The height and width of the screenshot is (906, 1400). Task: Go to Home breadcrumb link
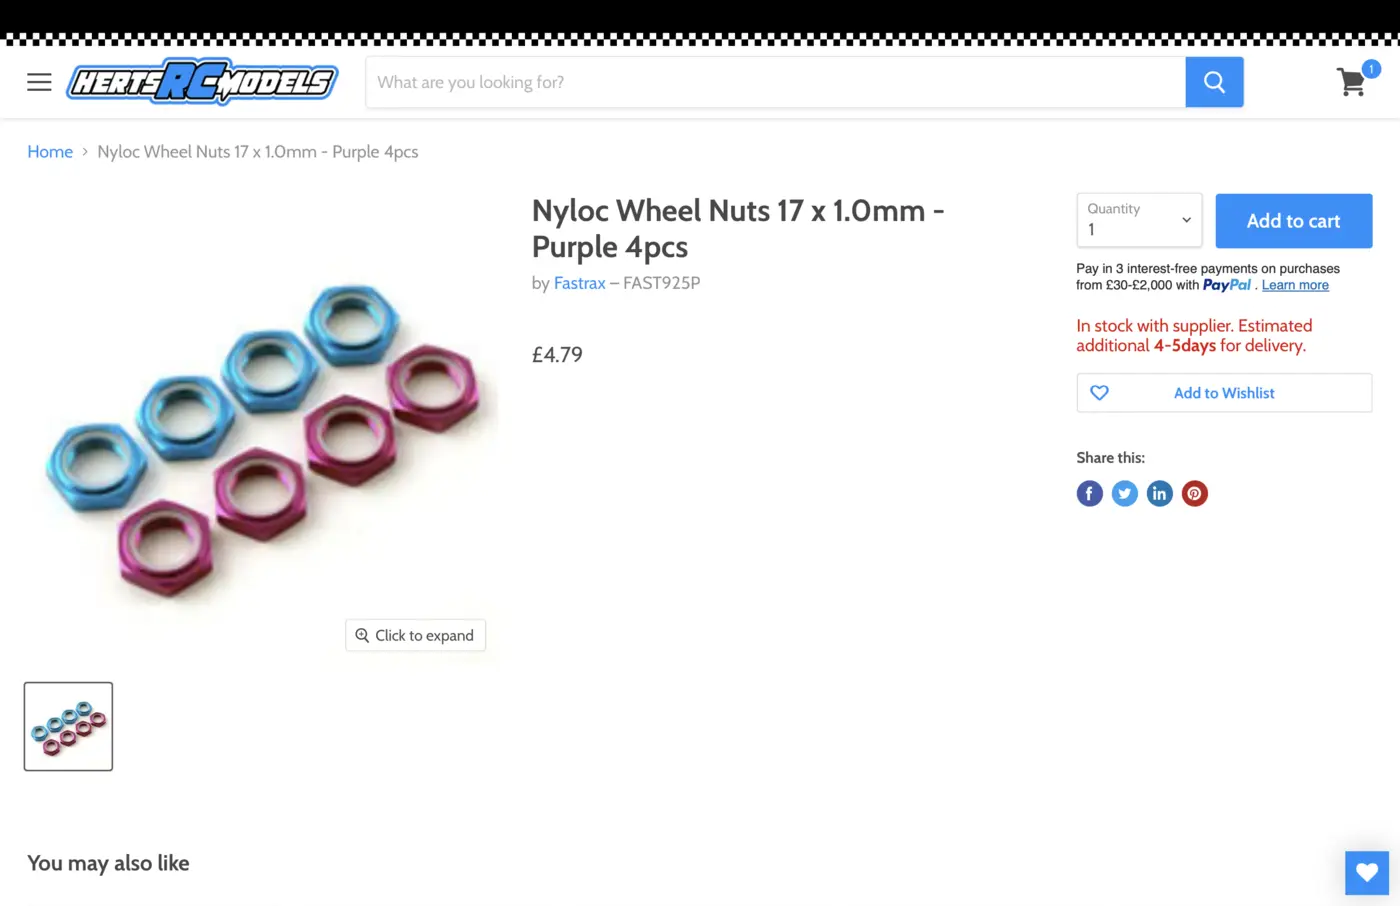[50, 152]
